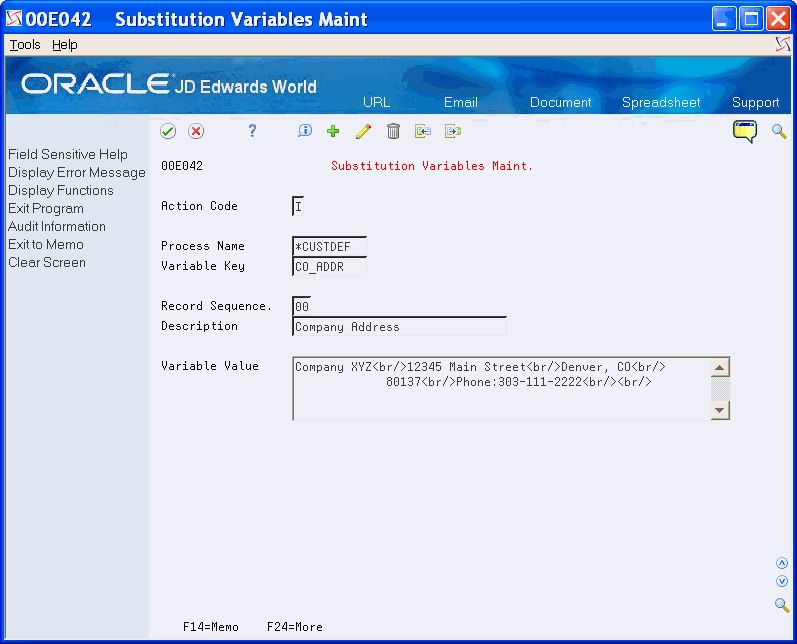Click the Action Code field
This screenshot has width=797, height=644.
[x=298, y=206]
